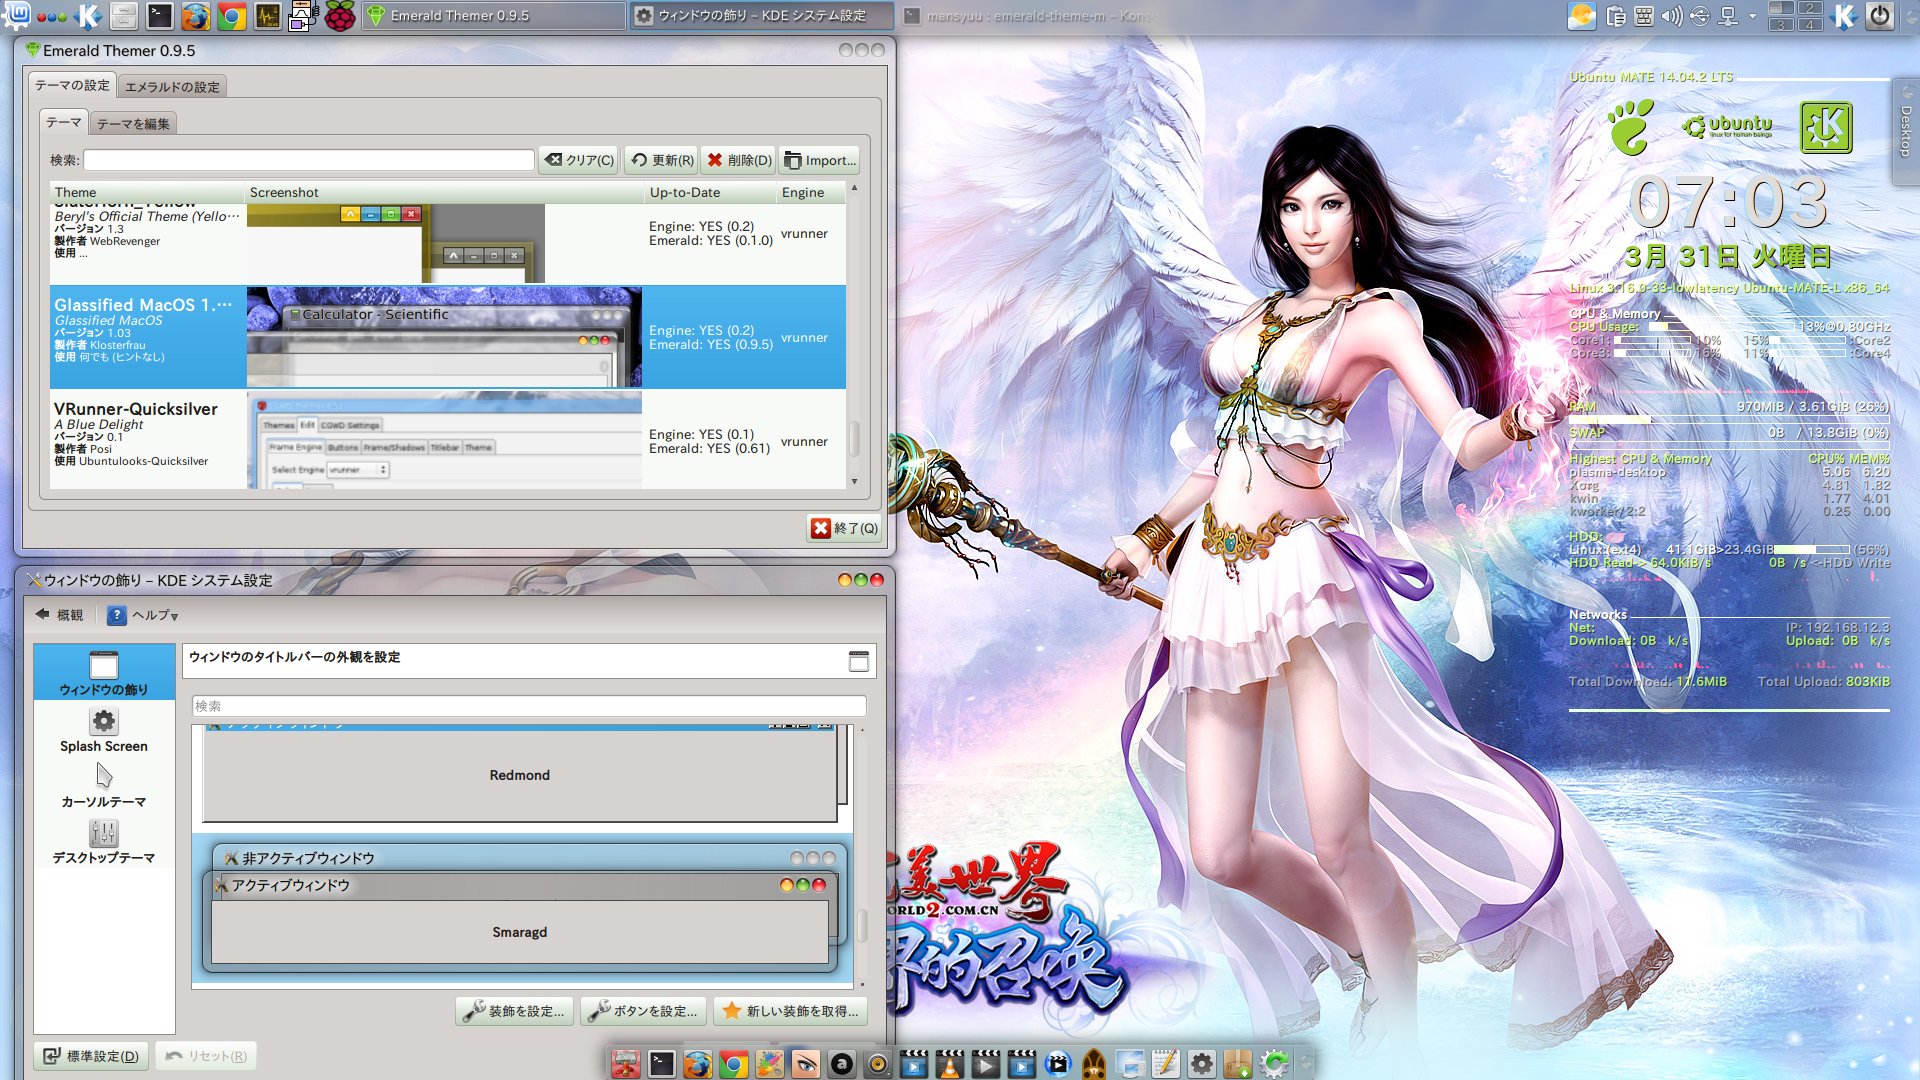Viewport: 1920px width, 1080px height.
Task: Select the cursor theme icon
Action: click(x=103, y=776)
